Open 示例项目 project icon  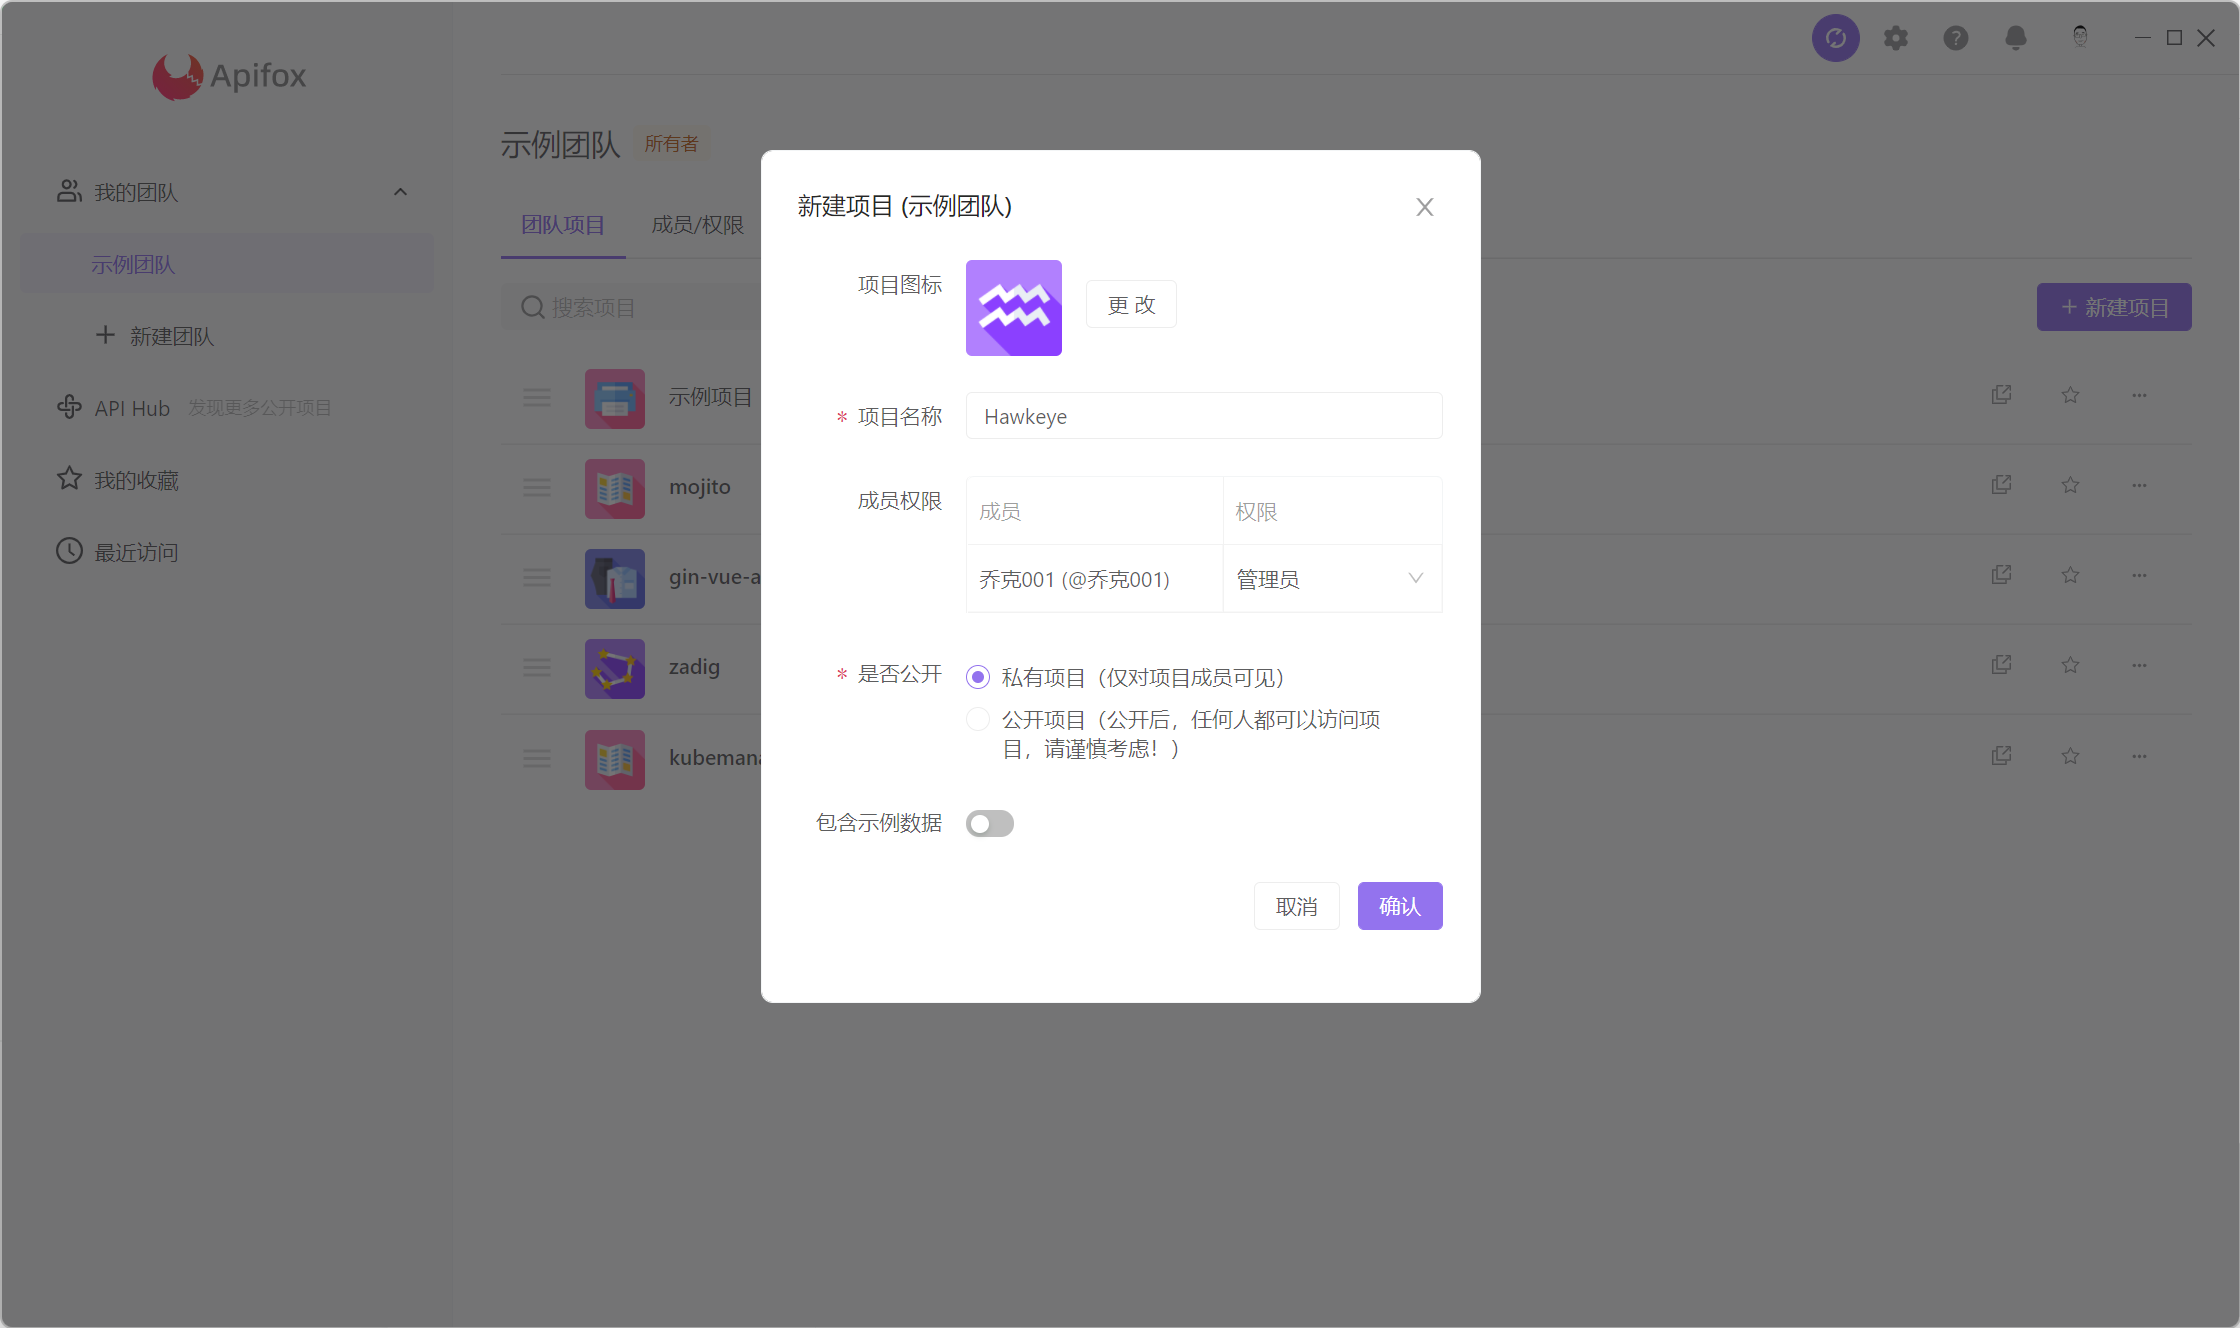(615, 398)
